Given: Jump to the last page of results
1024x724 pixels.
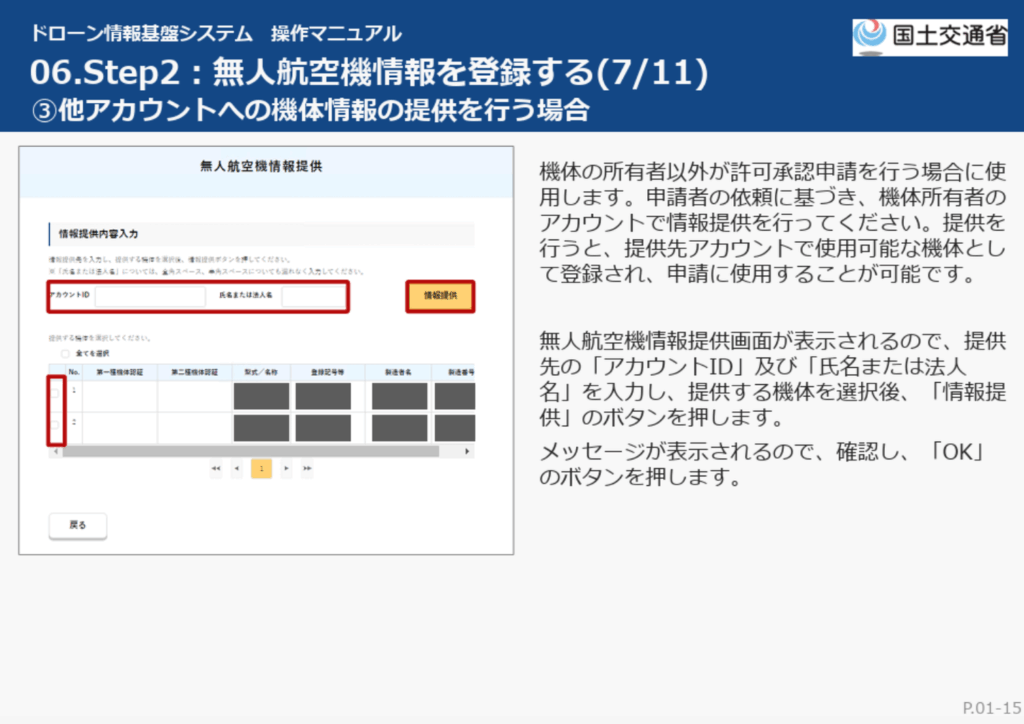Looking at the screenshot, I should click(307, 468).
